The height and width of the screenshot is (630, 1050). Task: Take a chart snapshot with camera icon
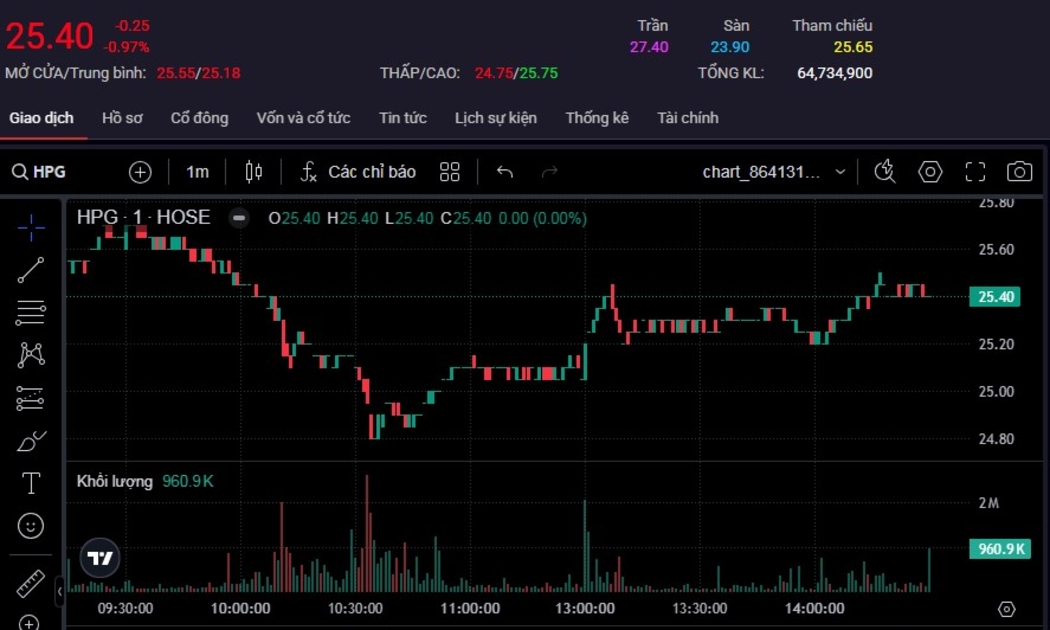[x=1019, y=172]
